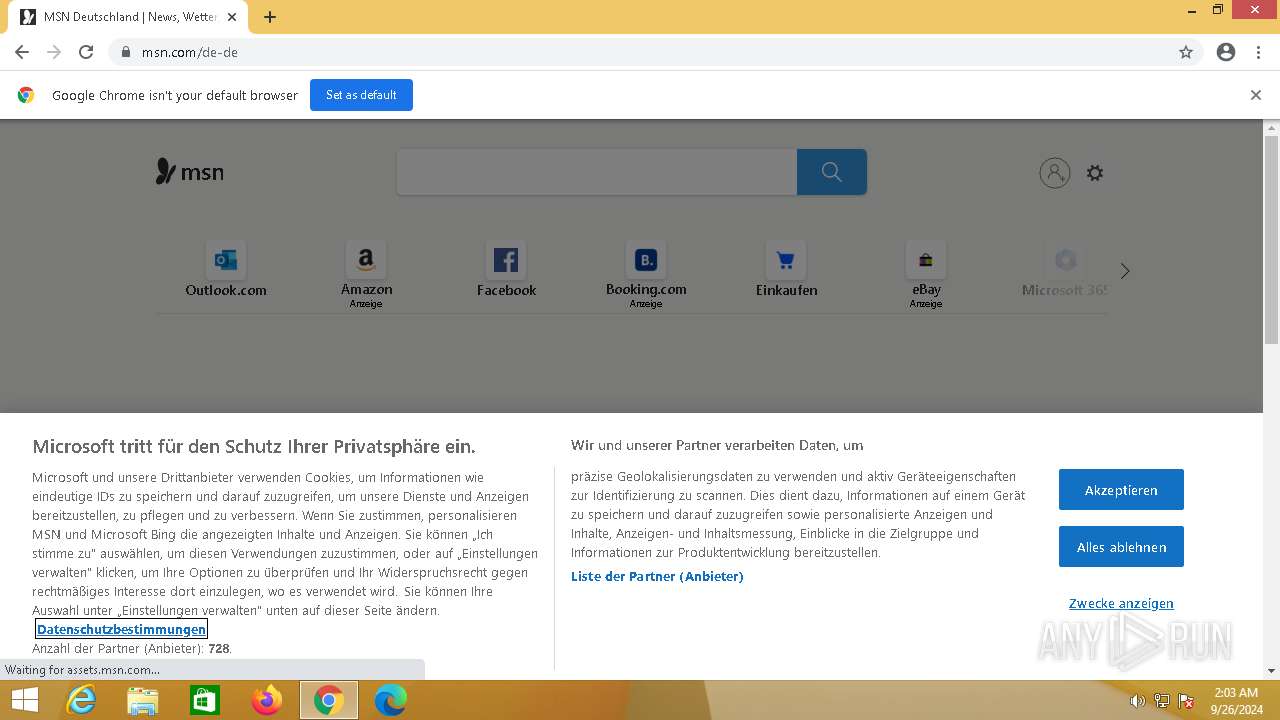The height and width of the screenshot is (720, 1280).
Task: Focus the MSN search box
Action: tap(597, 172)
